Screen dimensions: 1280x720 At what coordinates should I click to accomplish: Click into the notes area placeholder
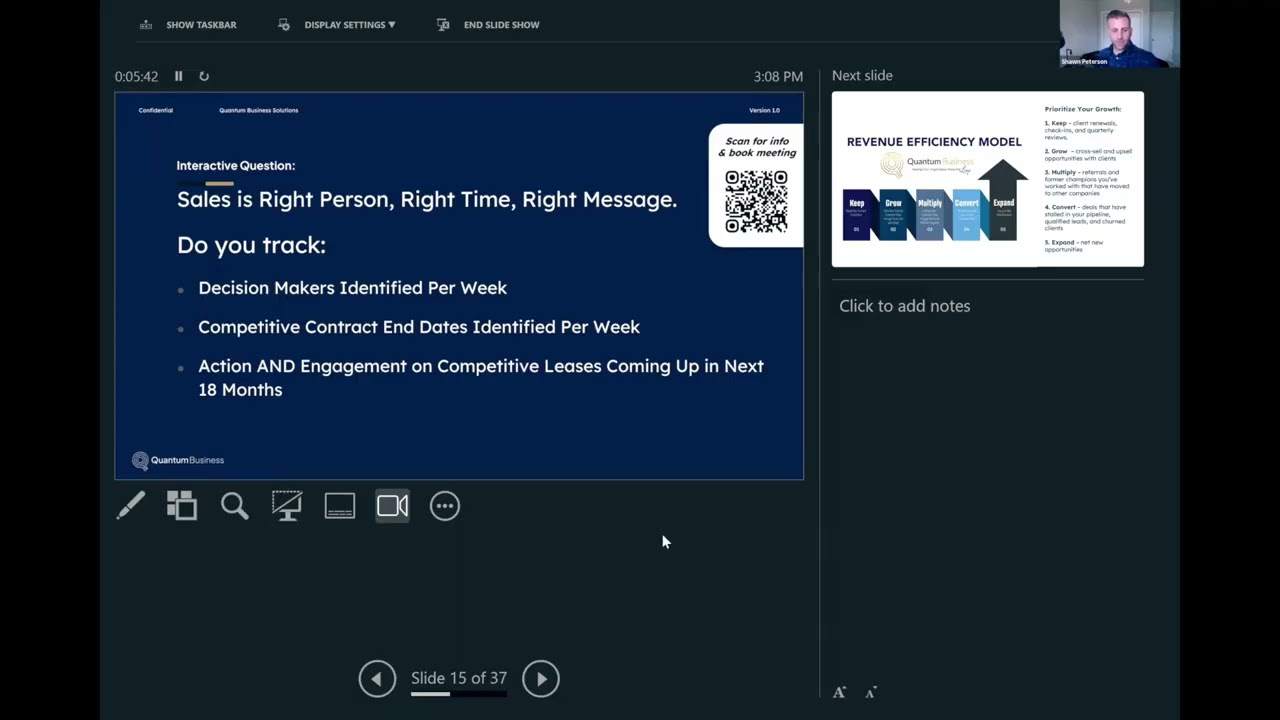pyautogui.click(x=905, y=306)
